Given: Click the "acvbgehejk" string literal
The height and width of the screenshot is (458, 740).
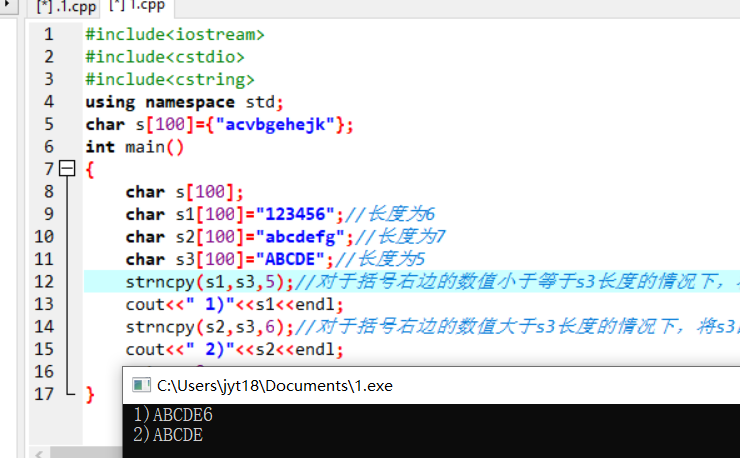Looking at the screenshot, I should [x=275, y=125].
